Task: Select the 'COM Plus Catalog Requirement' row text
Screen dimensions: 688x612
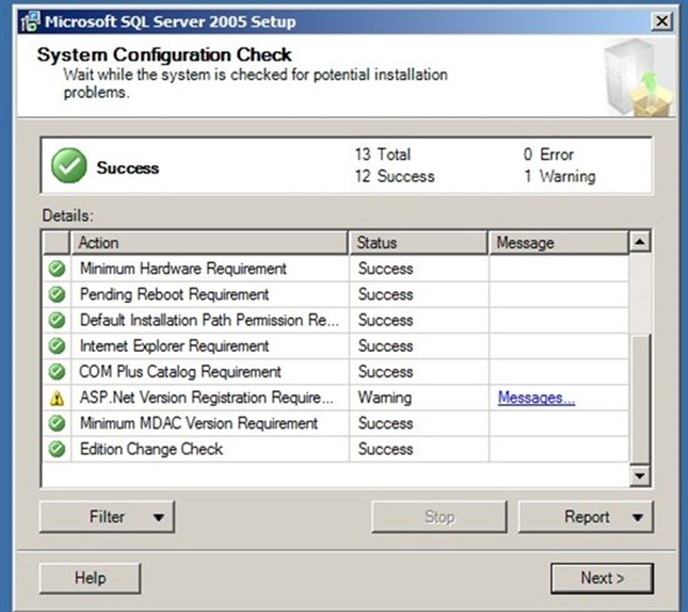Action: point(180,372)
